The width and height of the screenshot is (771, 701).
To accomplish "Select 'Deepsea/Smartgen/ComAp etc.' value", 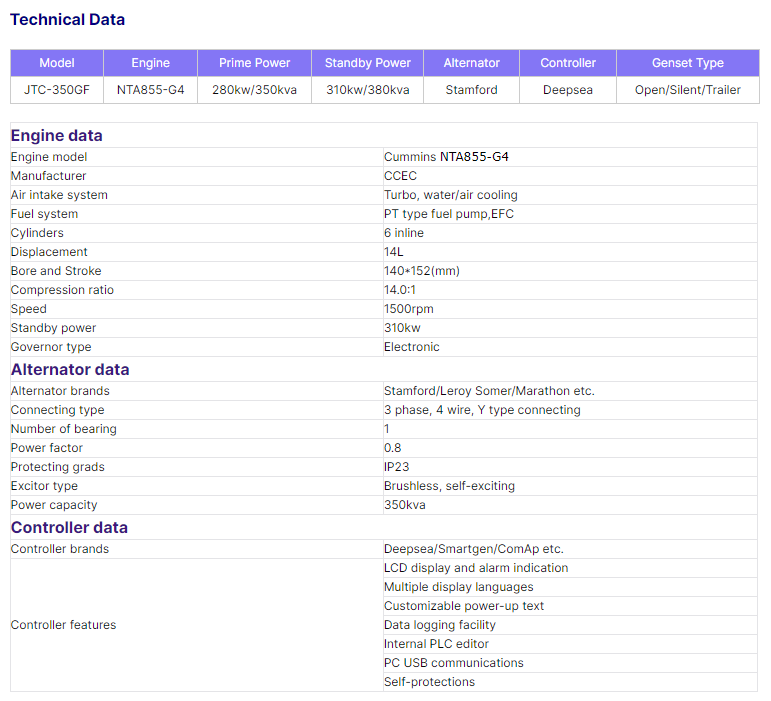I will (474, 549).
